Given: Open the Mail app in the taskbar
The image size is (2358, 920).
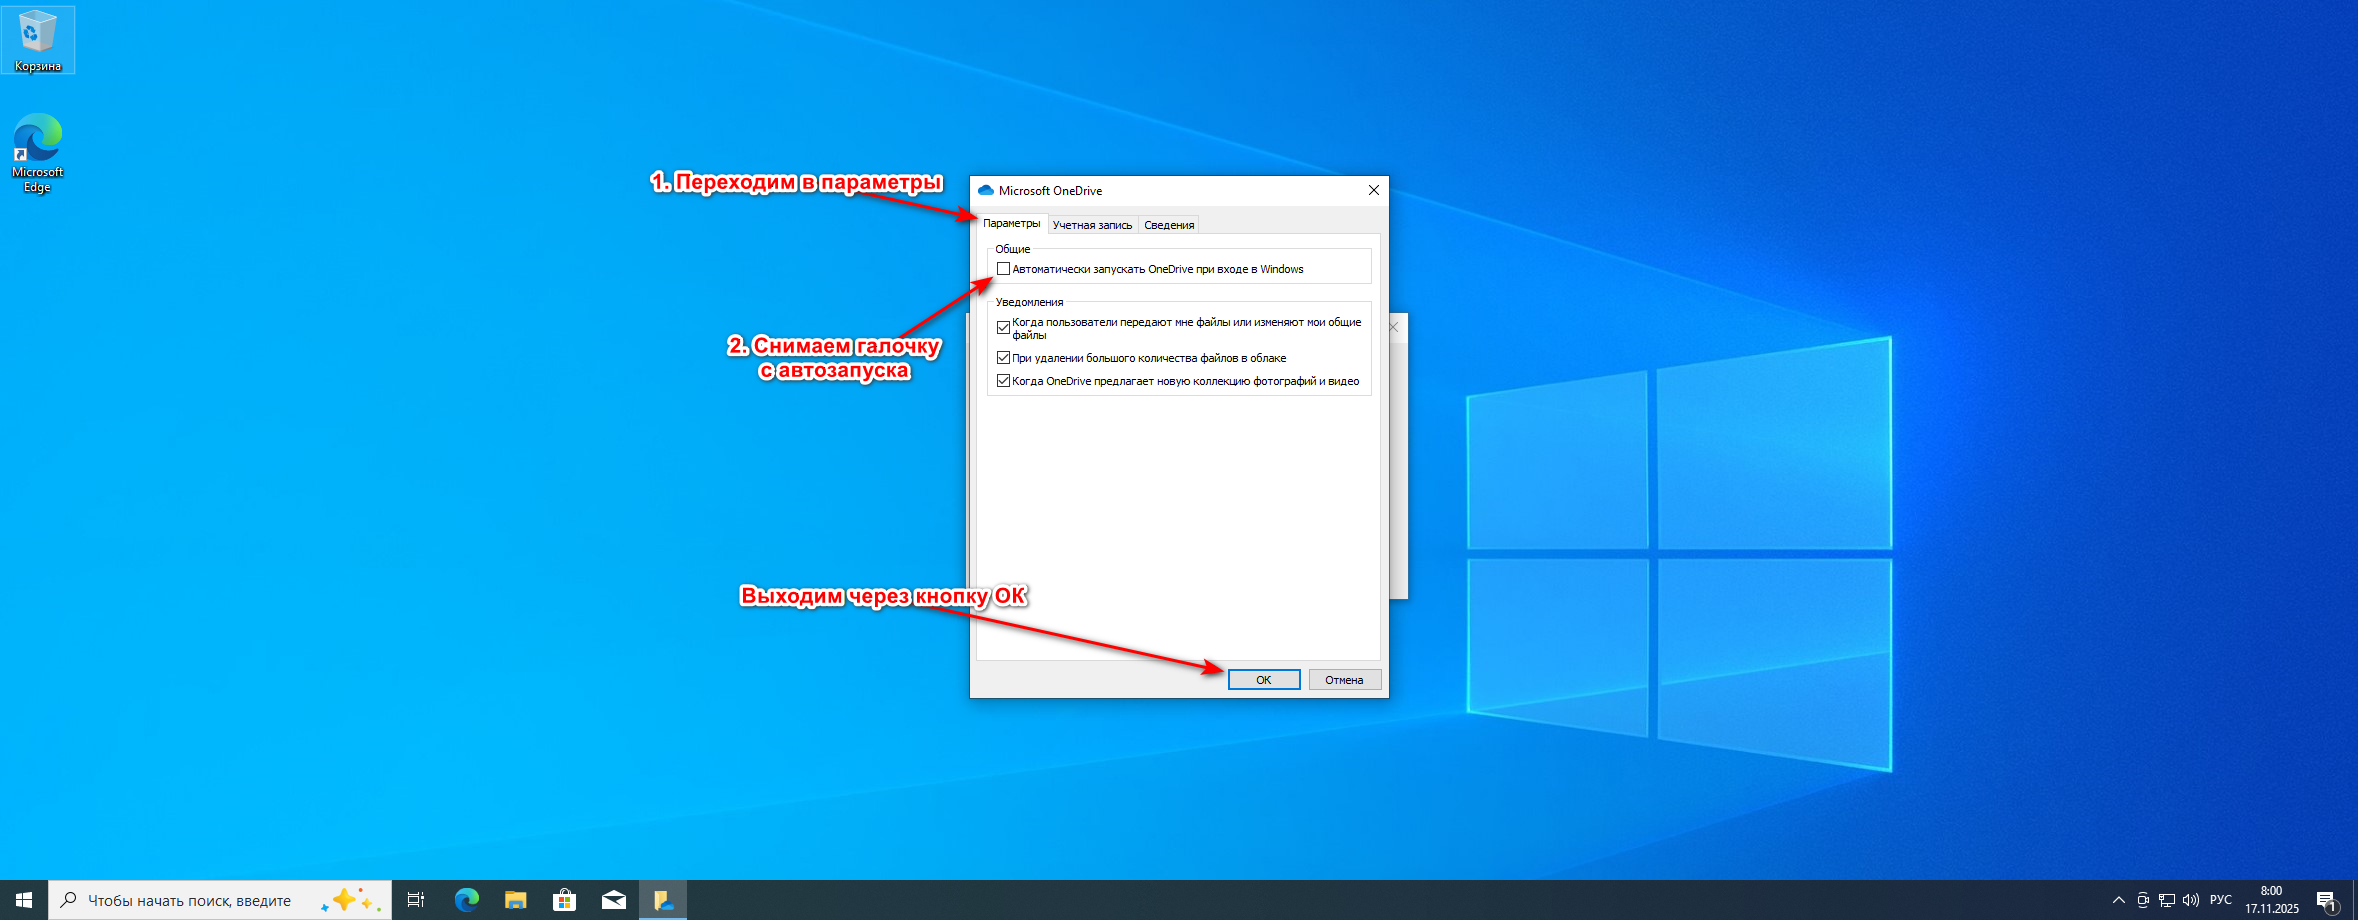Looking at the screenshot, I should click(x=614, y=900).
